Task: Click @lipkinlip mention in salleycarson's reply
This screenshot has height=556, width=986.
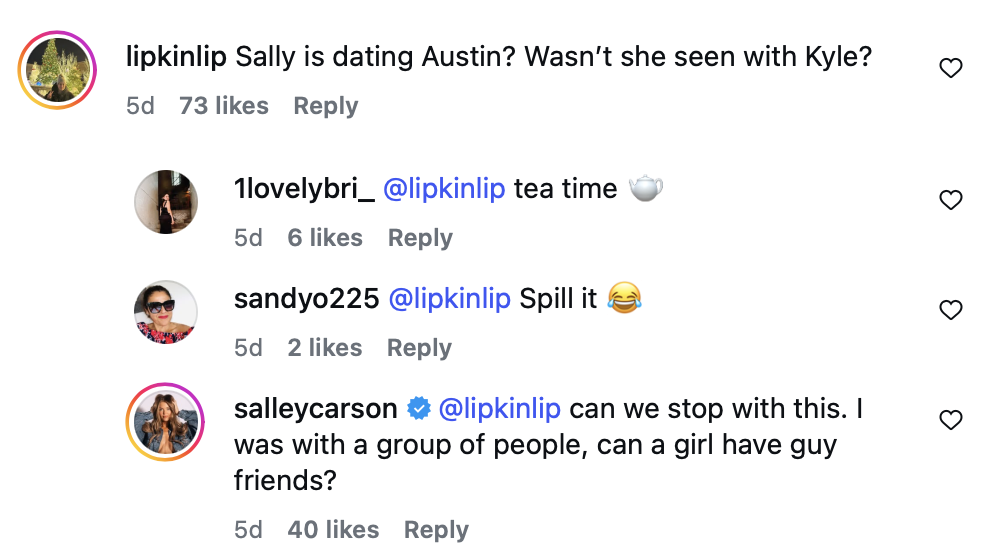Action: (x=500, y=408)
